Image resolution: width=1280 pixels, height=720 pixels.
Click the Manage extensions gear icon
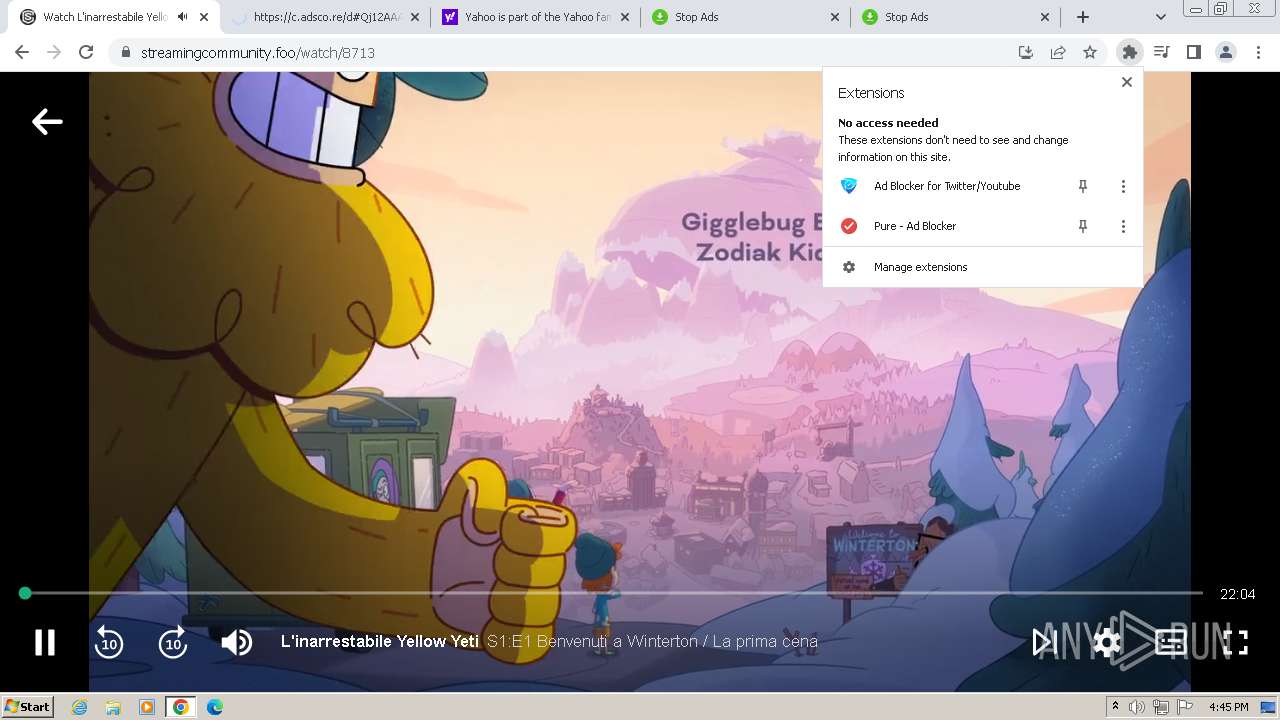(x=849, y=267)
